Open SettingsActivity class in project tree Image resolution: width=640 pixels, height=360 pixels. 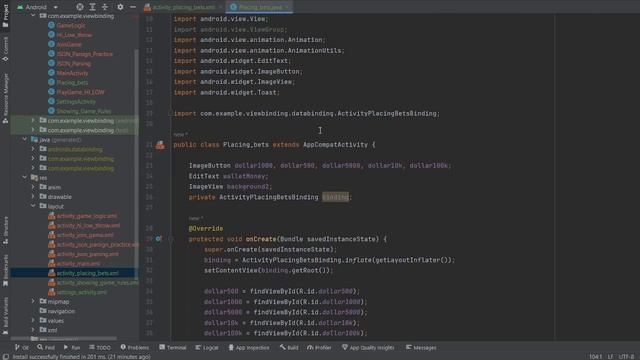pyautogui.click(x=76, y=102)
